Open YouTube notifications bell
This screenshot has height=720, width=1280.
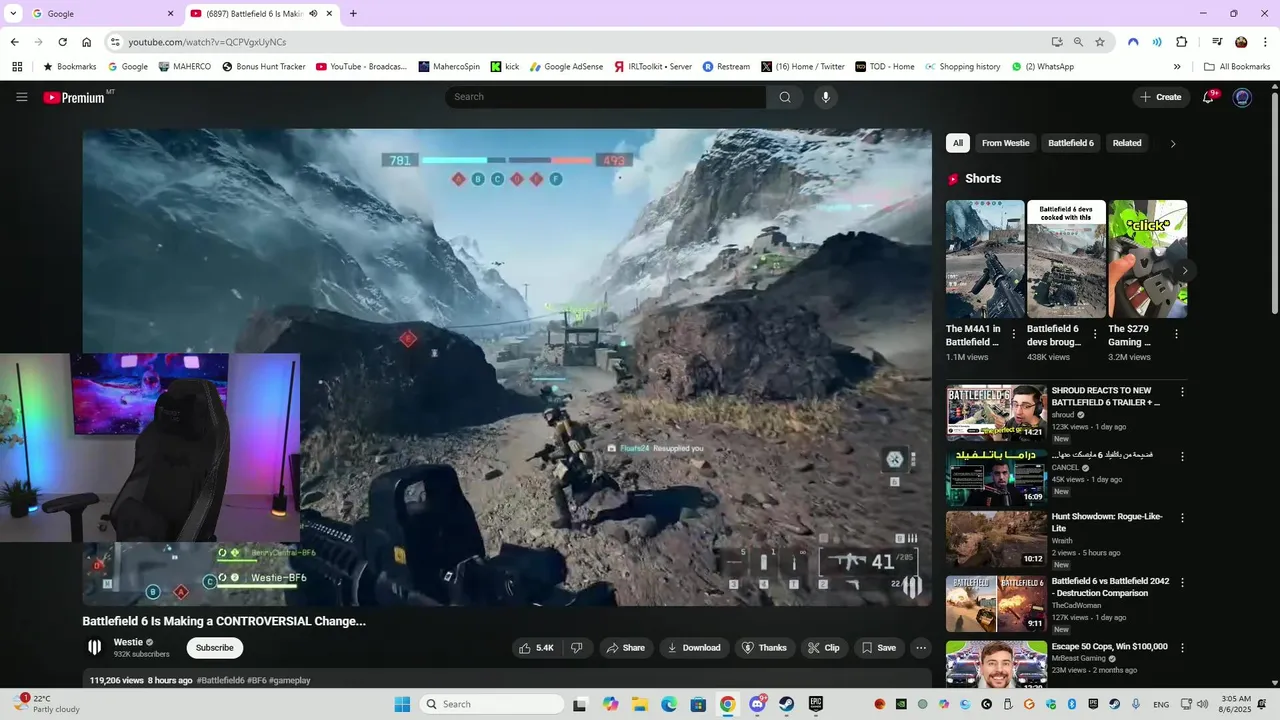[x=1209, y=97]
